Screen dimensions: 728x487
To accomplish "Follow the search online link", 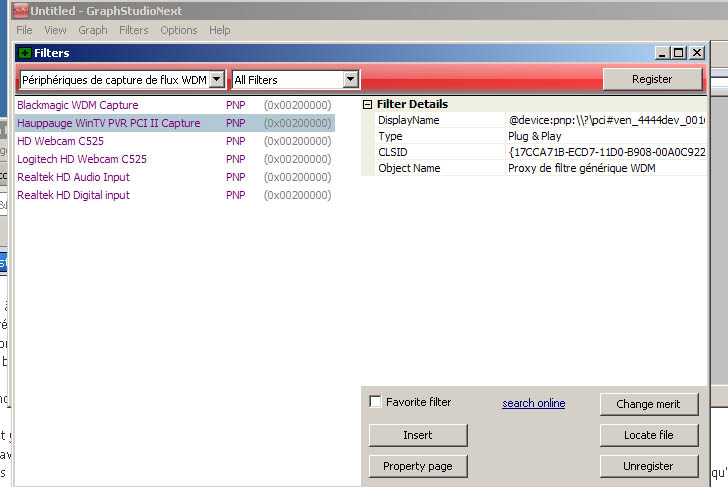I will click(x=533, y=403).
